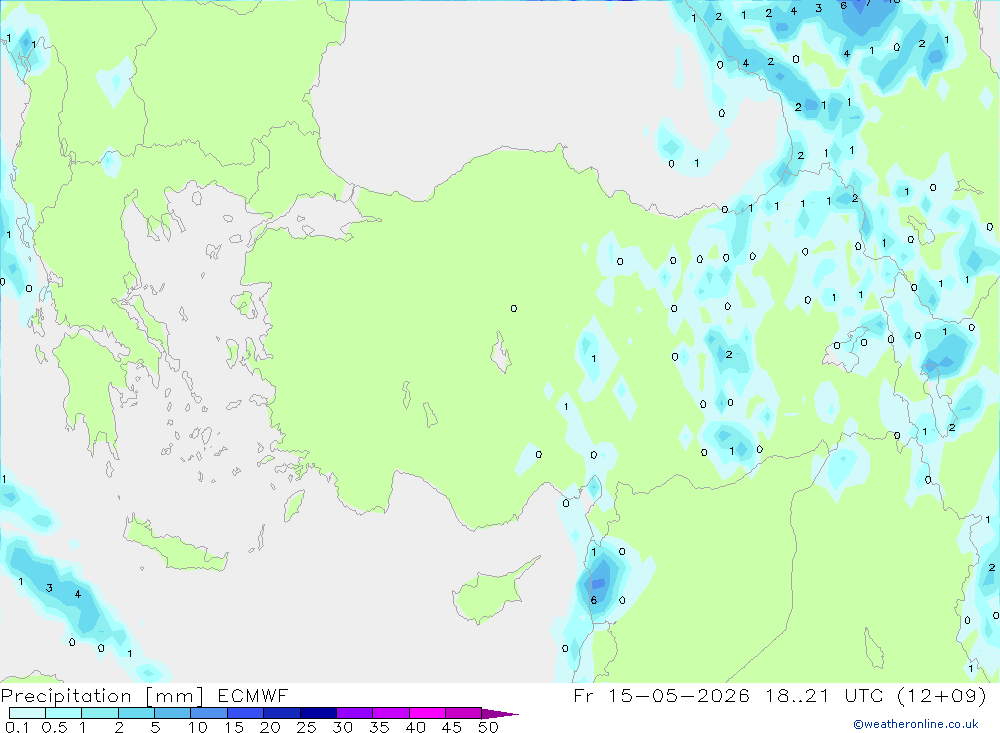This screenshot has height=733, width=1000.
Task: Click the 45–50 mm legend color swatch
Action: point(464,713)
